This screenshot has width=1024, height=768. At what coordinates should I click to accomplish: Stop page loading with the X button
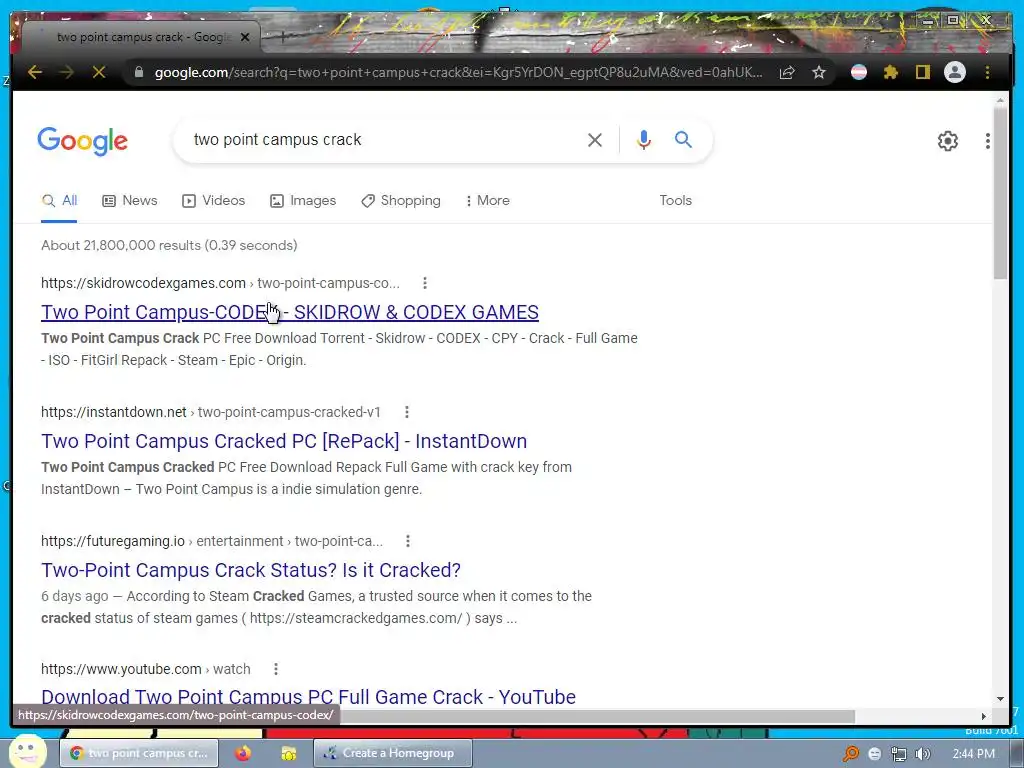pyautogui.click(x=99, y=72)
